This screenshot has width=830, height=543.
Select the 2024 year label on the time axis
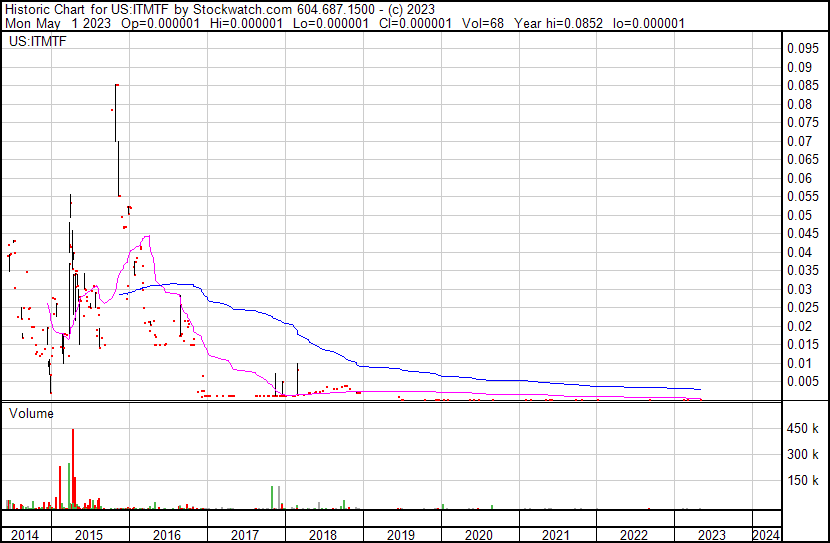point(766,535)
